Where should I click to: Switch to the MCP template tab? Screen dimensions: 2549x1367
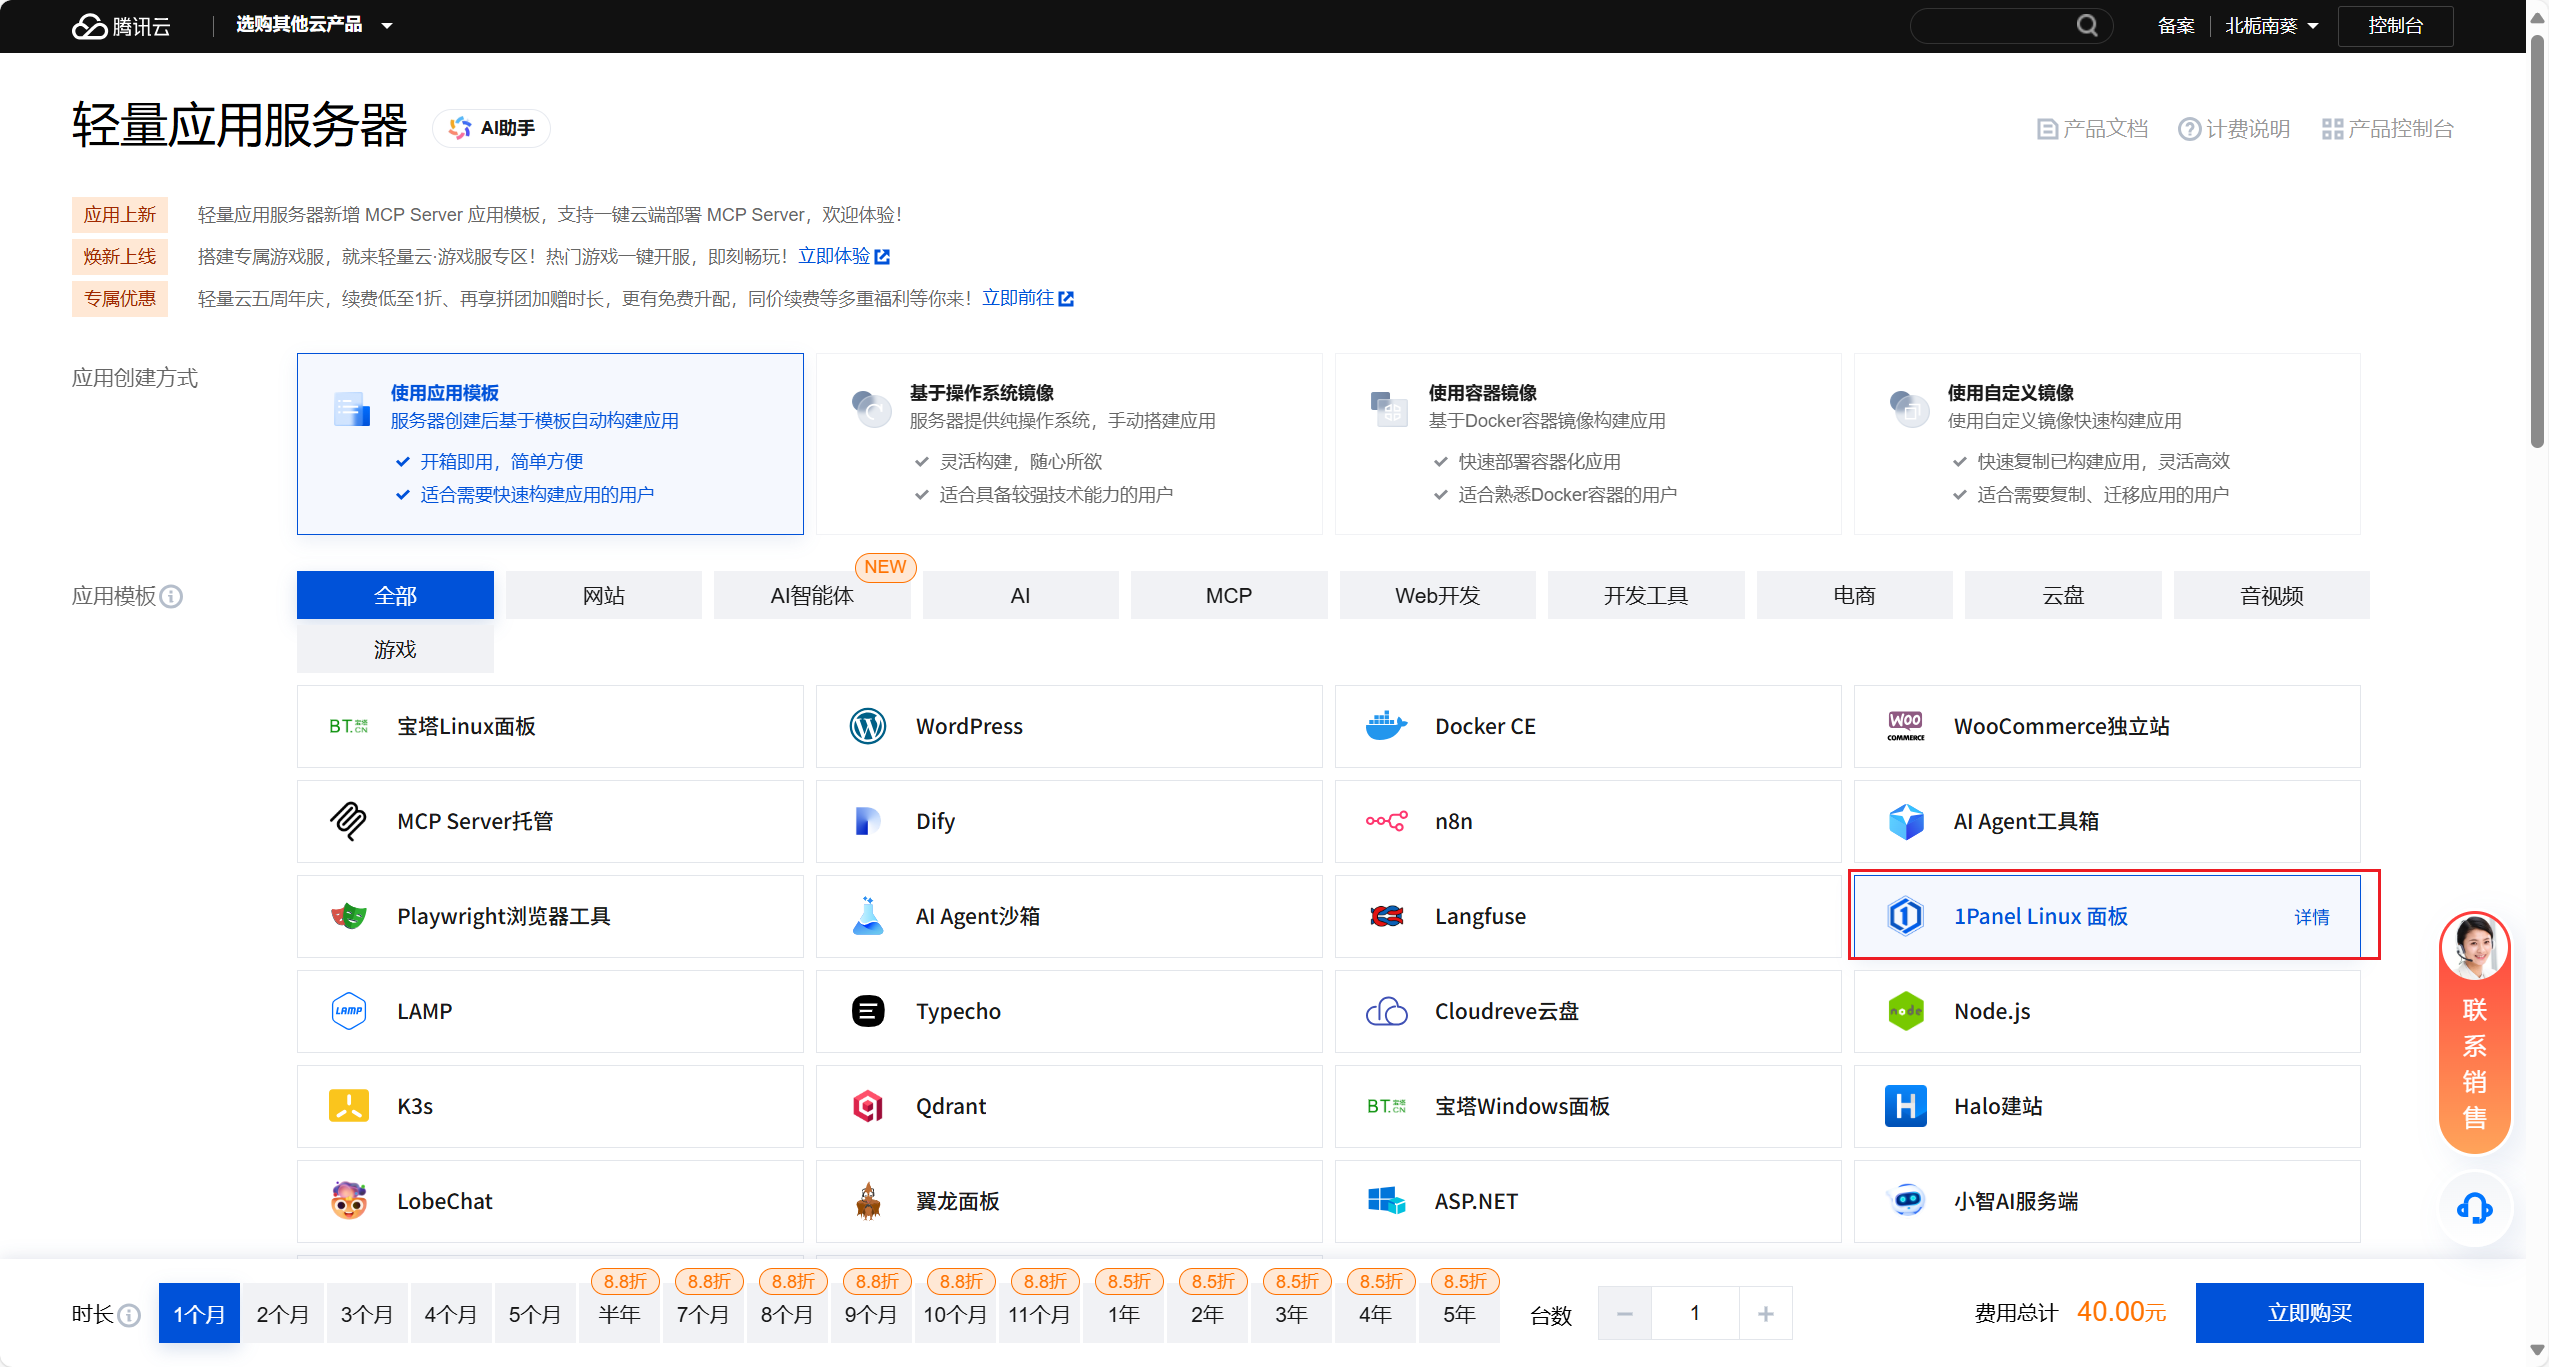click(1229, 595)
